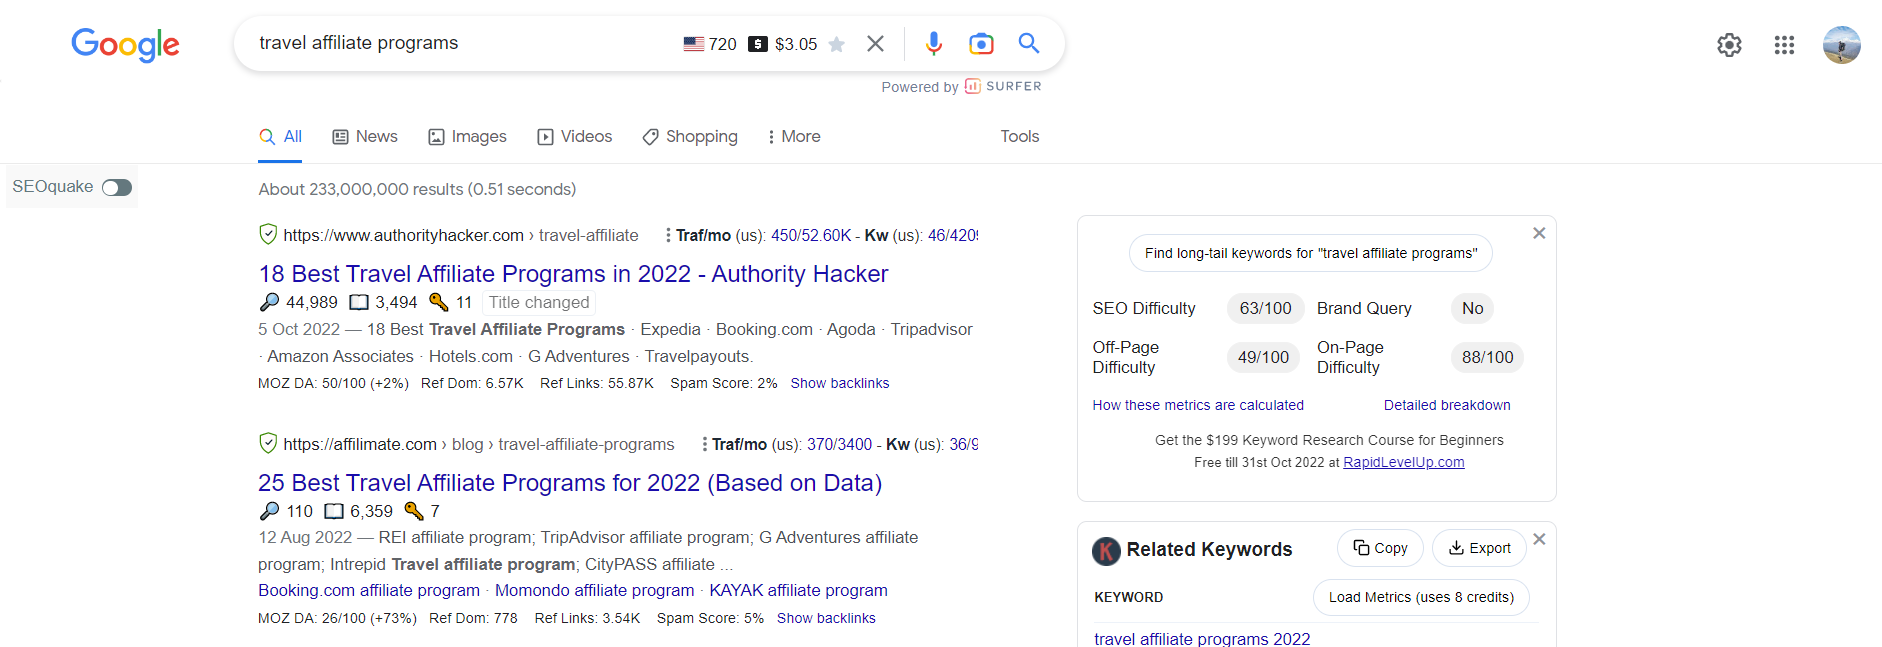Select the All search tab

tap(281, 137)
